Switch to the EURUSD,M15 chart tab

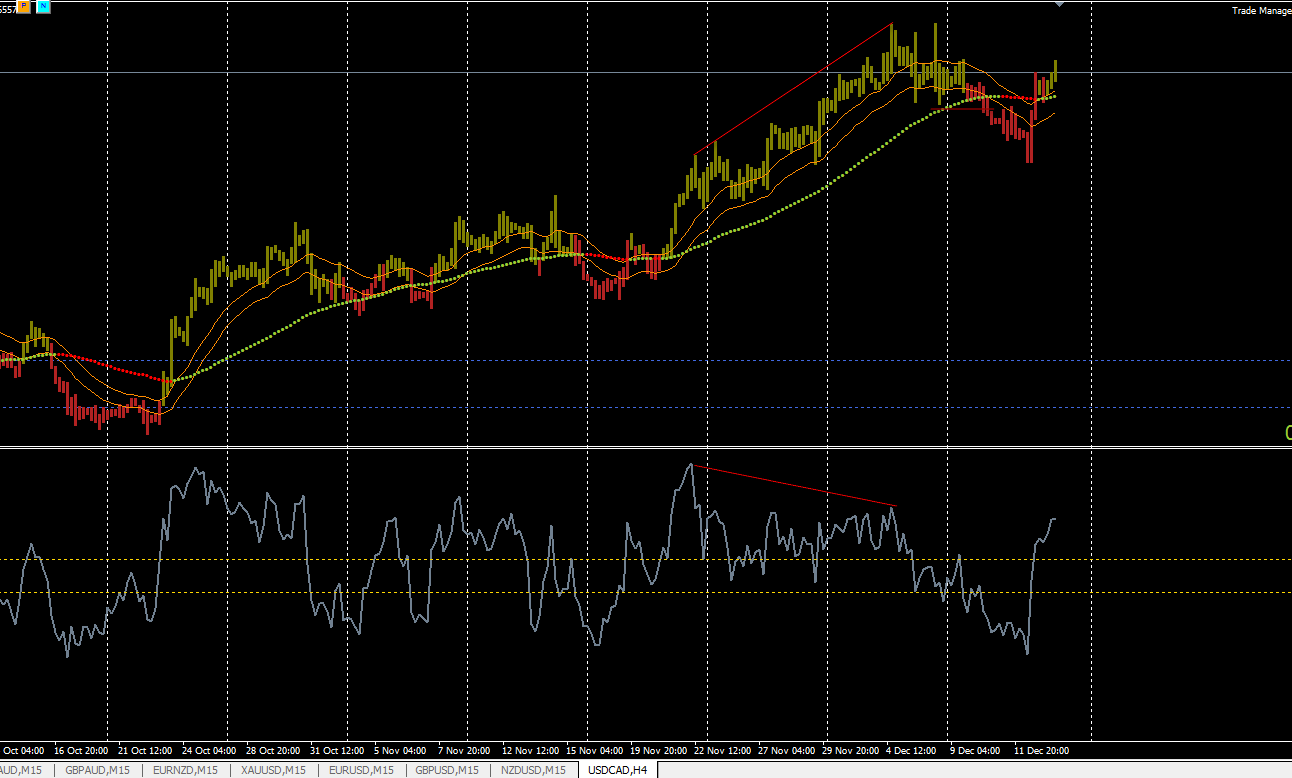pyautogui.click(x=362, y=770)
